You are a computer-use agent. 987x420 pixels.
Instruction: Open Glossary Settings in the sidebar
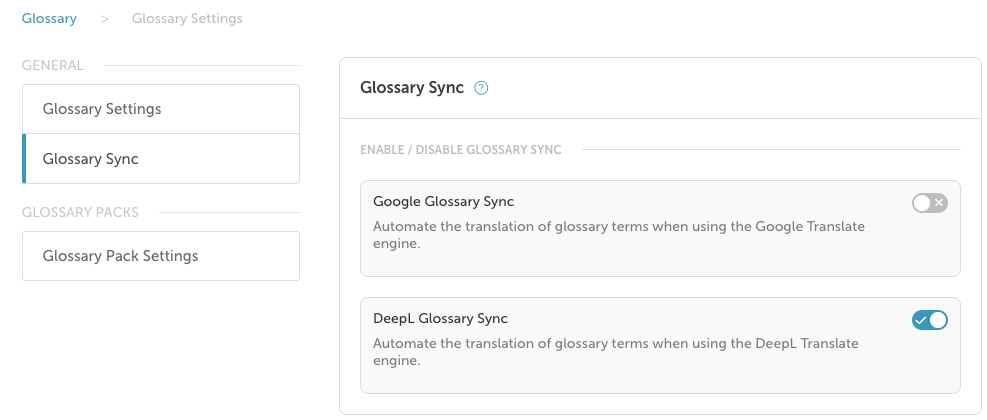(161, 109)
